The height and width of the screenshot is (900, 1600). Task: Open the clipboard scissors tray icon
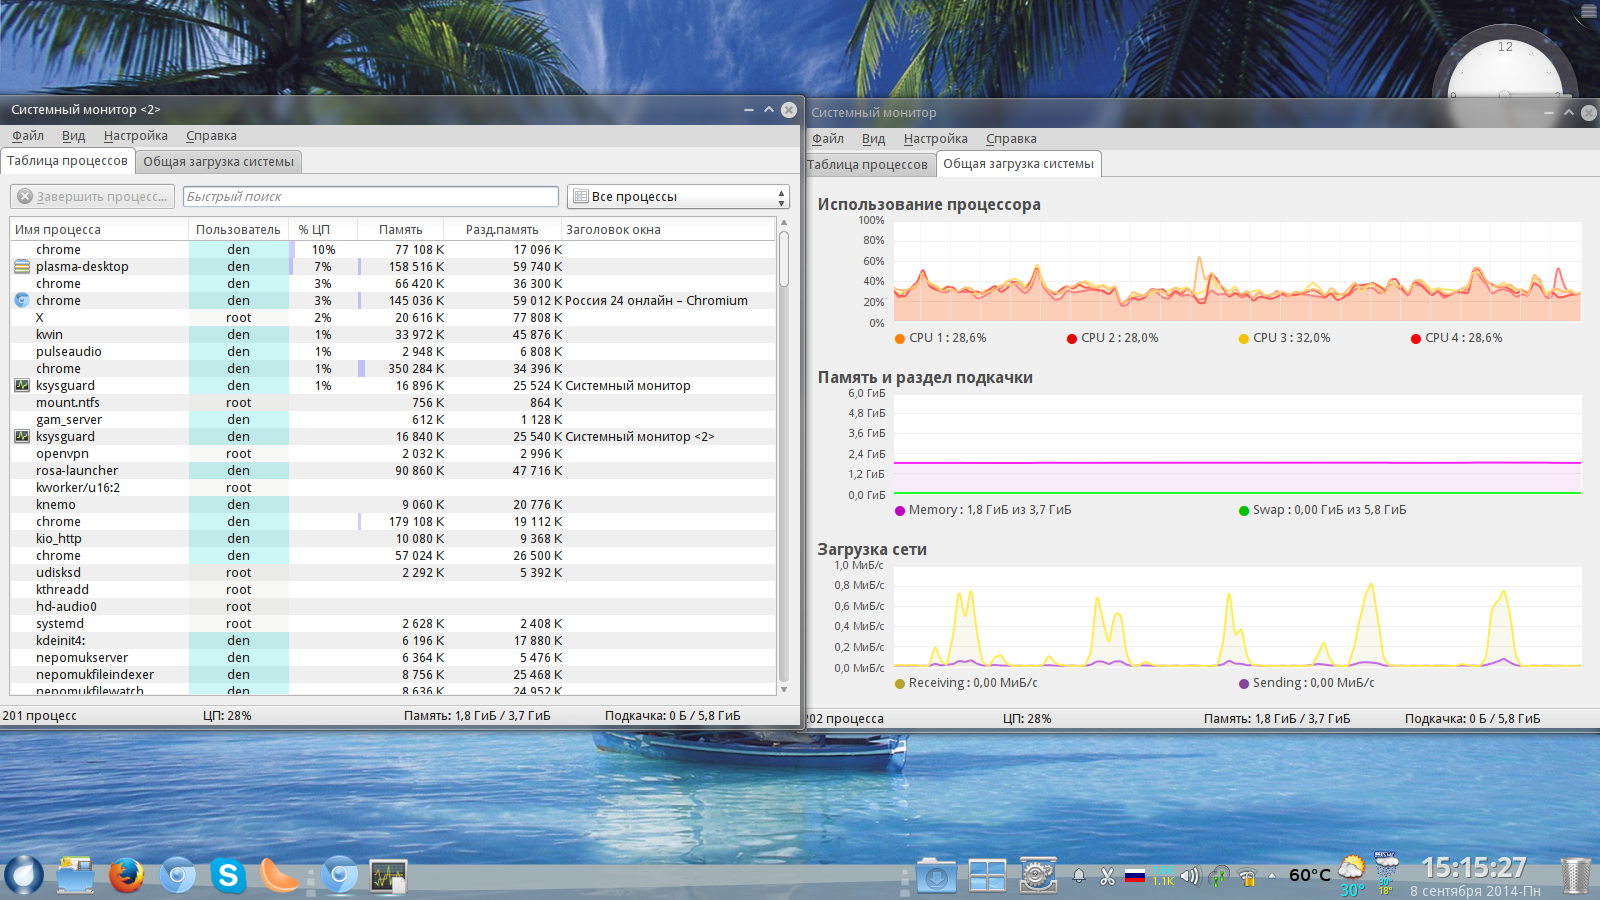click(x=1107, y=877)
